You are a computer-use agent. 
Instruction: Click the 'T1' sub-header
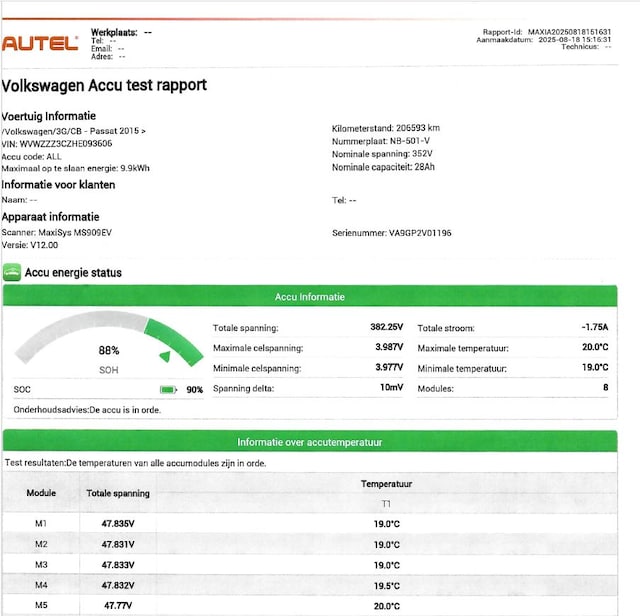coord(387,504)
